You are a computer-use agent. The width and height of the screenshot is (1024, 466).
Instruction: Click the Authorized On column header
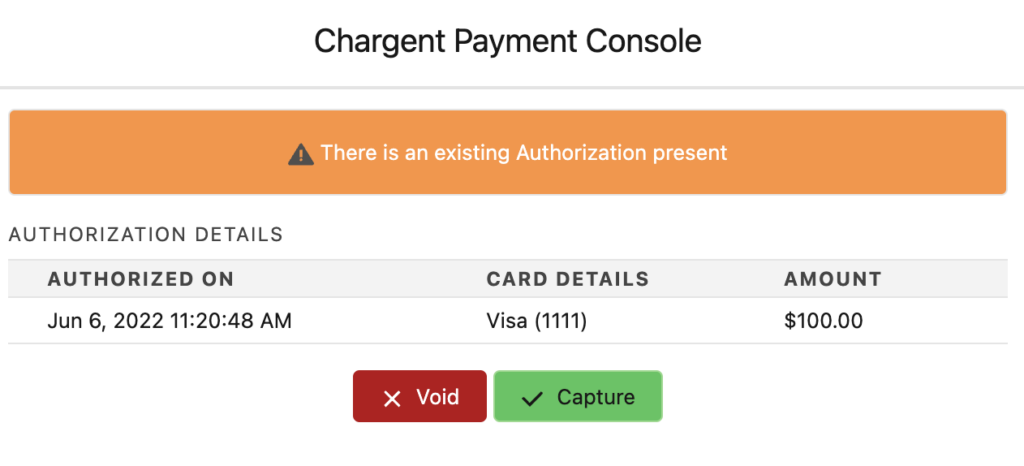(x=140, y=279)
